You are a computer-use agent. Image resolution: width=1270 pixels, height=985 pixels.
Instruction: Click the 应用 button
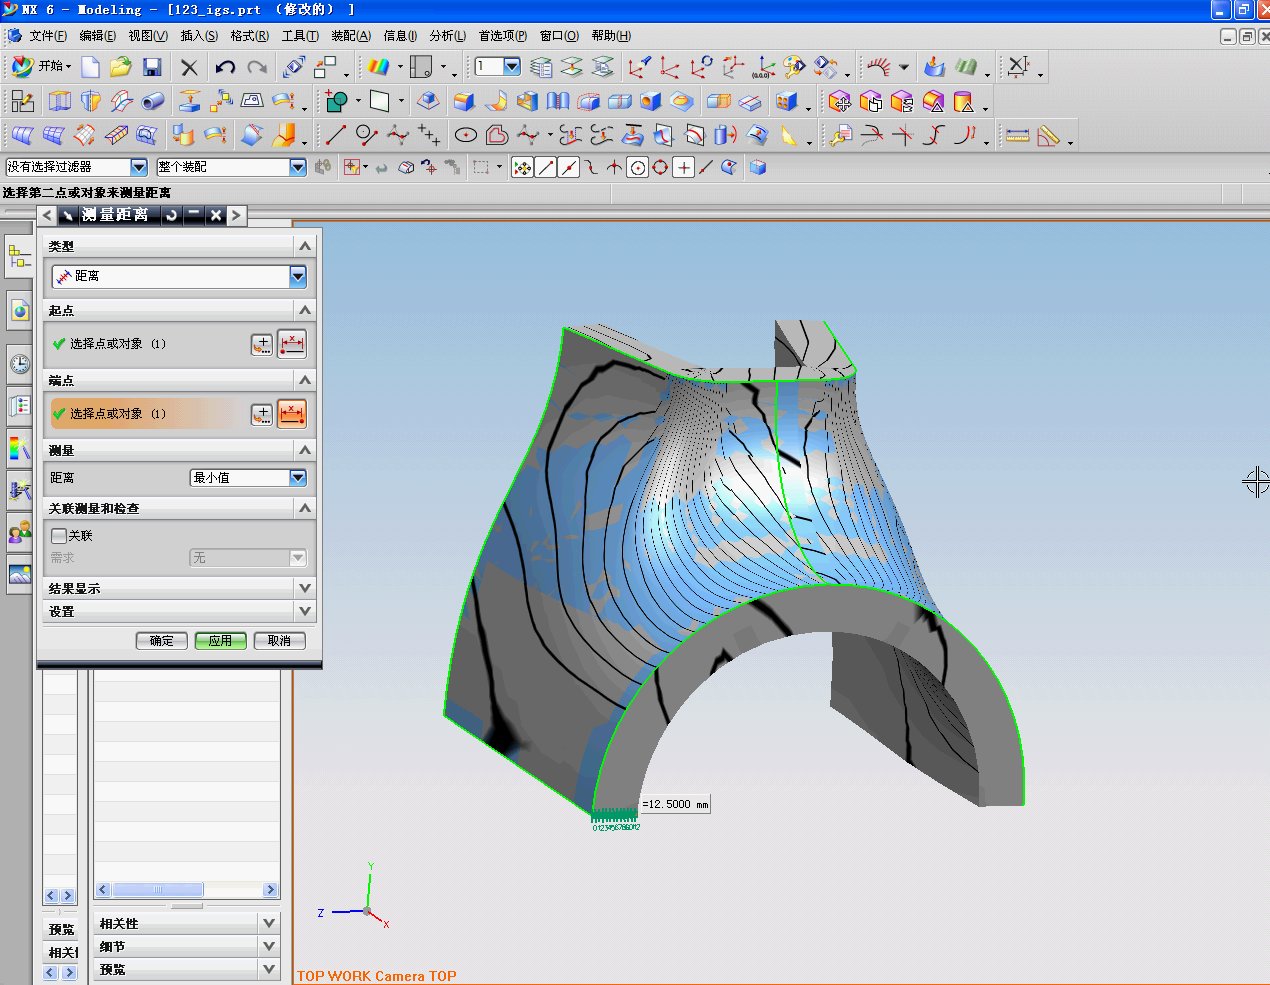[x=221, y=641]
